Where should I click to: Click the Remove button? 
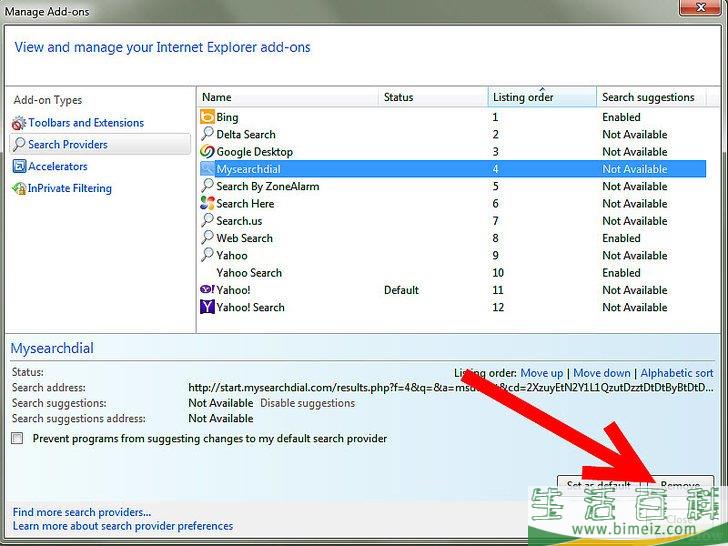(680, 485)
